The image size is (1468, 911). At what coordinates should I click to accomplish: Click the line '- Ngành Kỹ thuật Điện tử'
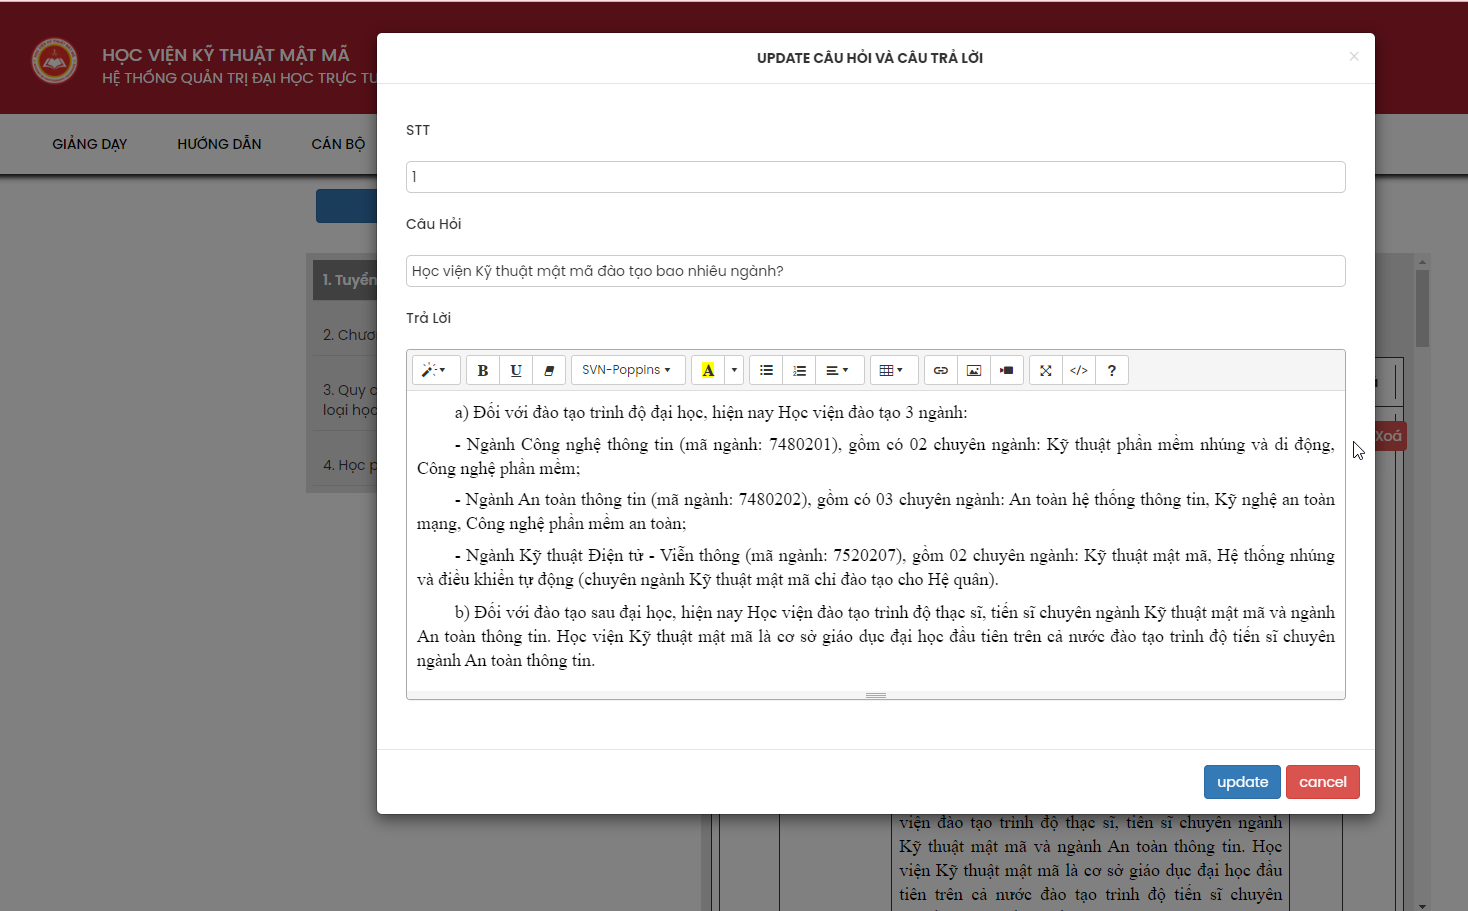tap(876, 567)
